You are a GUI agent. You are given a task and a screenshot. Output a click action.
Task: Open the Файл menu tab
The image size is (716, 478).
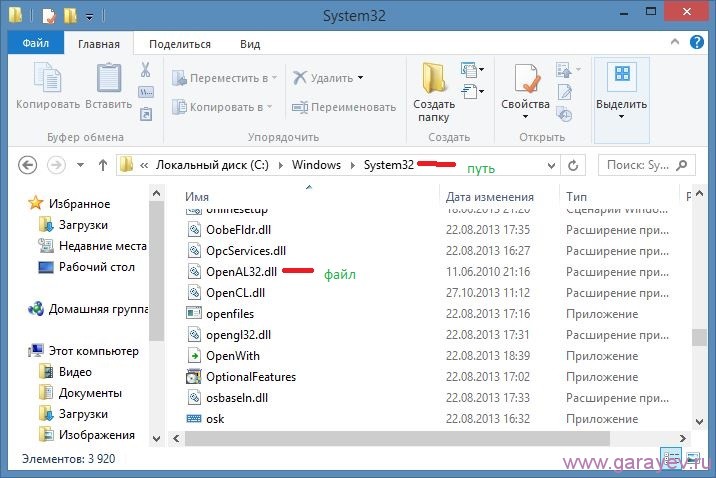[36, 43]
